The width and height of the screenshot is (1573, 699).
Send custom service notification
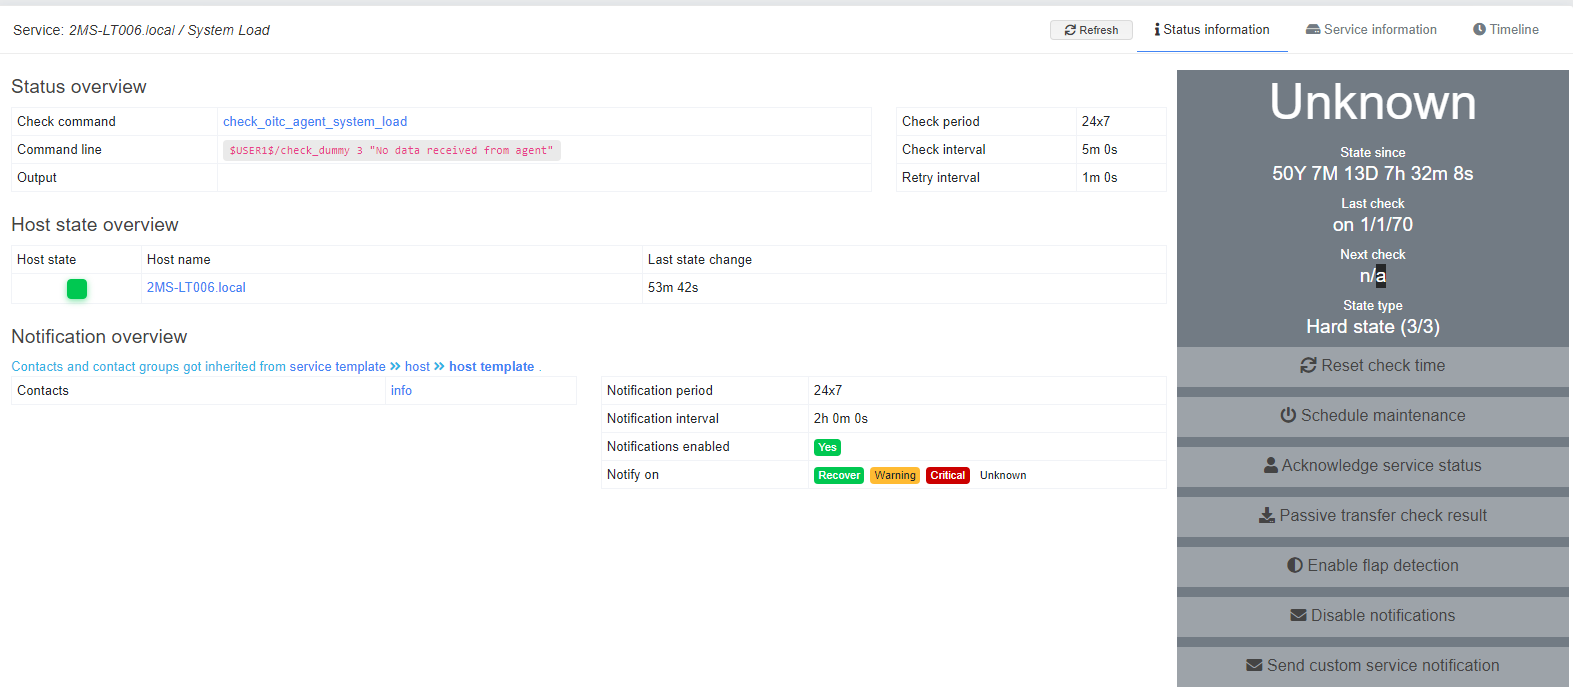coord(1373,666)
